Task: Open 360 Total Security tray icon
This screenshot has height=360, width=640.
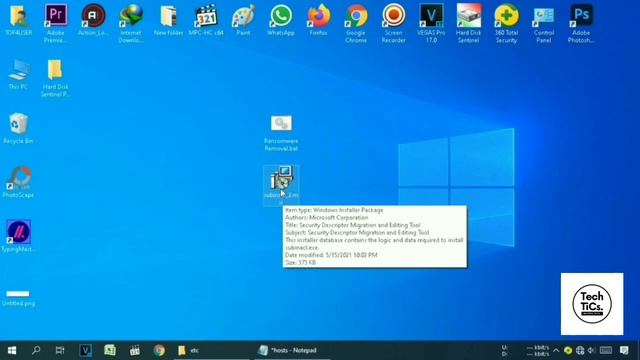Action: click(x=568, y=350)
